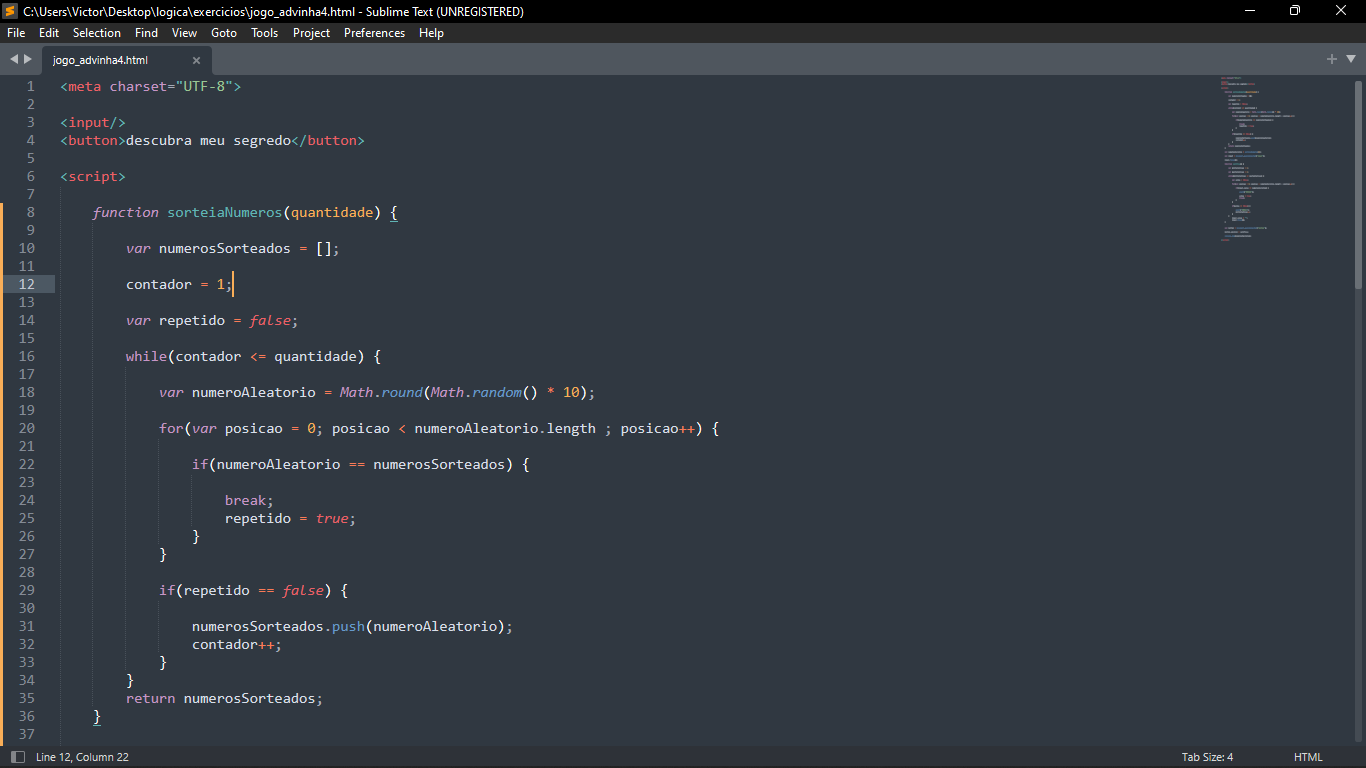Minimize the Sublime Text window

(1250, 11)
